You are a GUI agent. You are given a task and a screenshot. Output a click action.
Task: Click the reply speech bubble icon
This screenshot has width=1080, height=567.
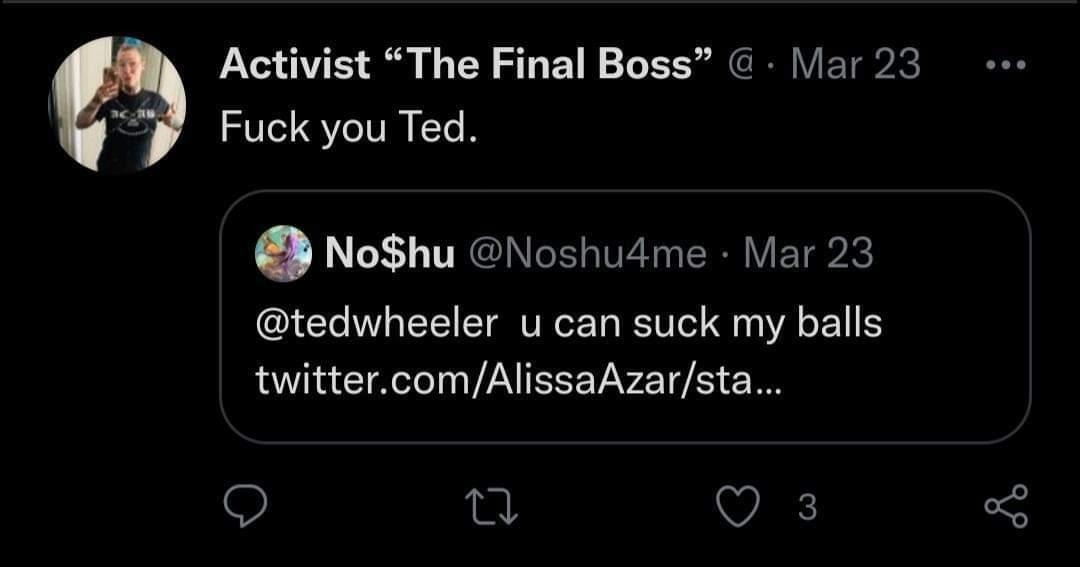[x=243, y=508]
